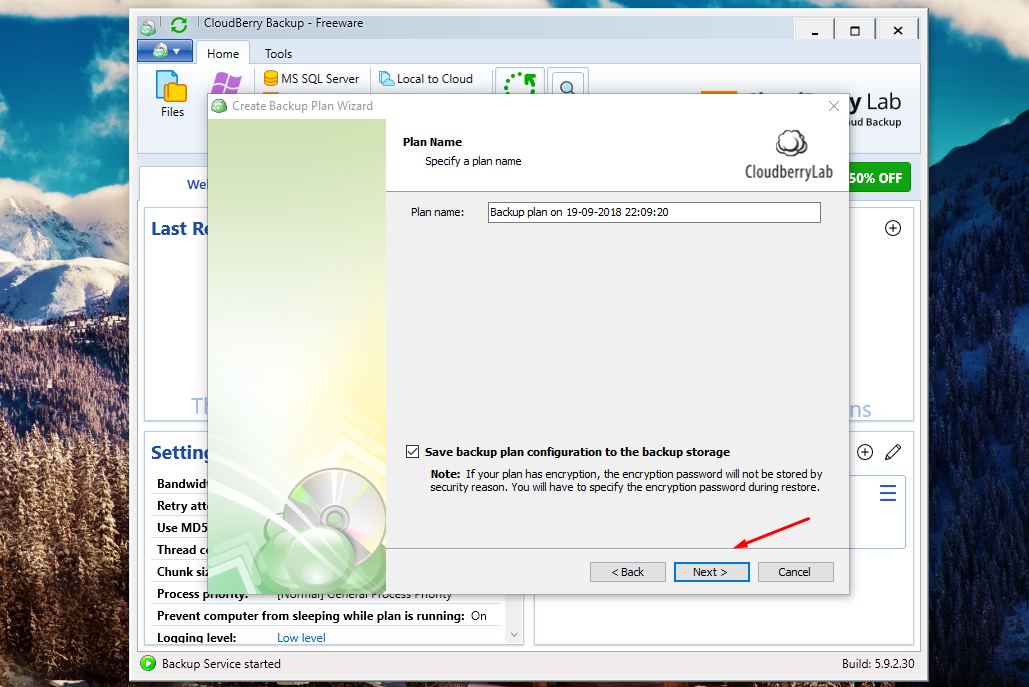Viewport: 1029px width, 687px height.
Task: Click the settings panel scroll down arrow
Action: point(514,635)
